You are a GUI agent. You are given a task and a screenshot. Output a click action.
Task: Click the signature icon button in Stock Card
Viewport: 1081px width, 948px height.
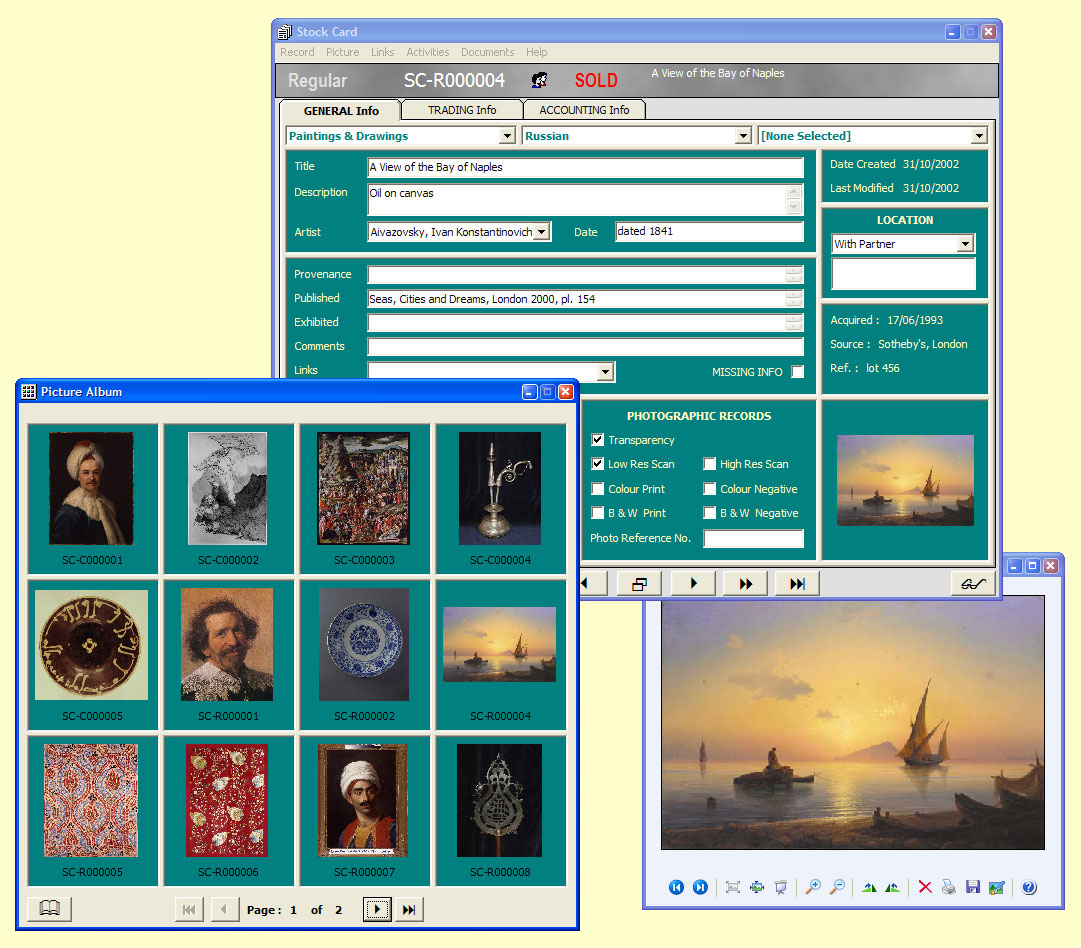pyautogui.click(x=973, y=584)
